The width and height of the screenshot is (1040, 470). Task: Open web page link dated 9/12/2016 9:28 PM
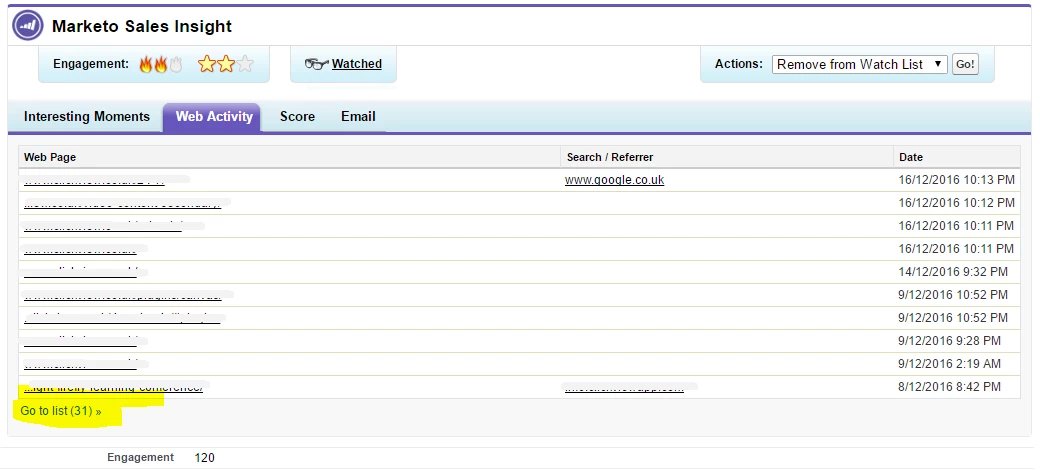80,341
